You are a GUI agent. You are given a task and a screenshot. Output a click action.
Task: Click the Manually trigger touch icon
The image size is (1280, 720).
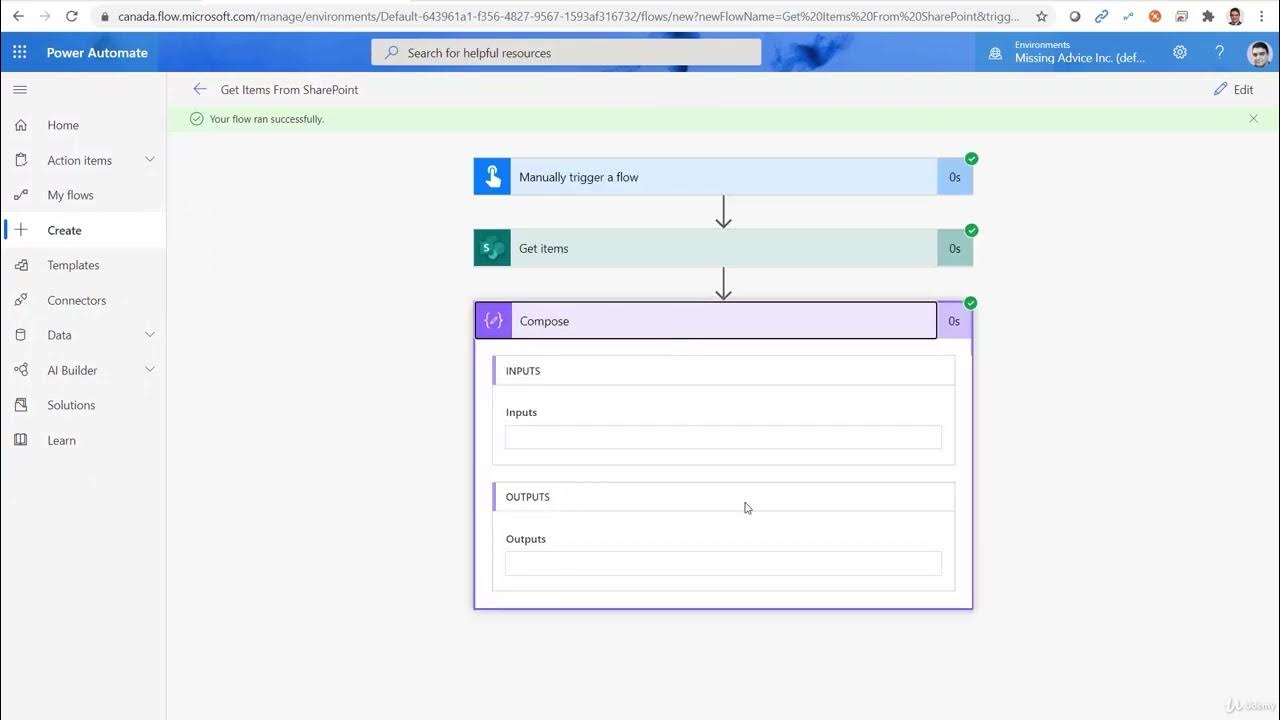(492, 177)
